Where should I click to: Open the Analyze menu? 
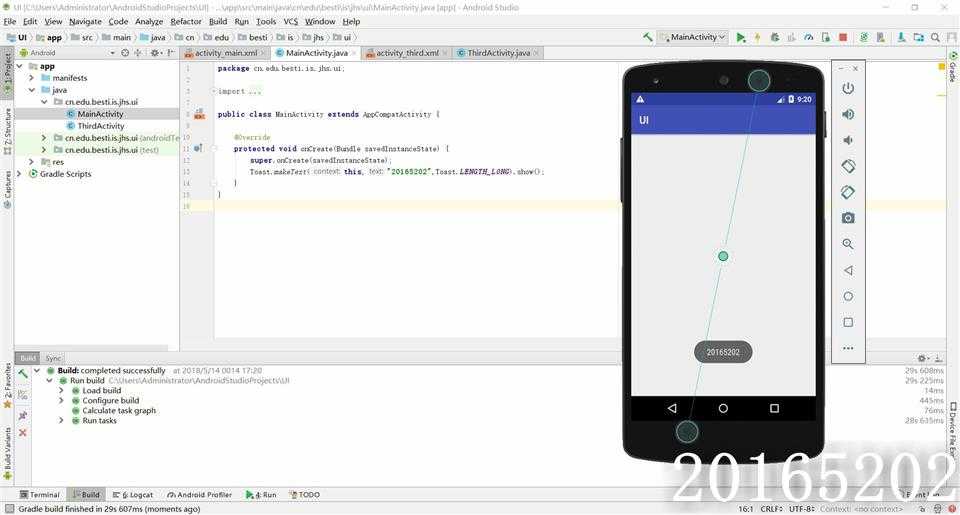pyautogui.click(x=149, y=21)
